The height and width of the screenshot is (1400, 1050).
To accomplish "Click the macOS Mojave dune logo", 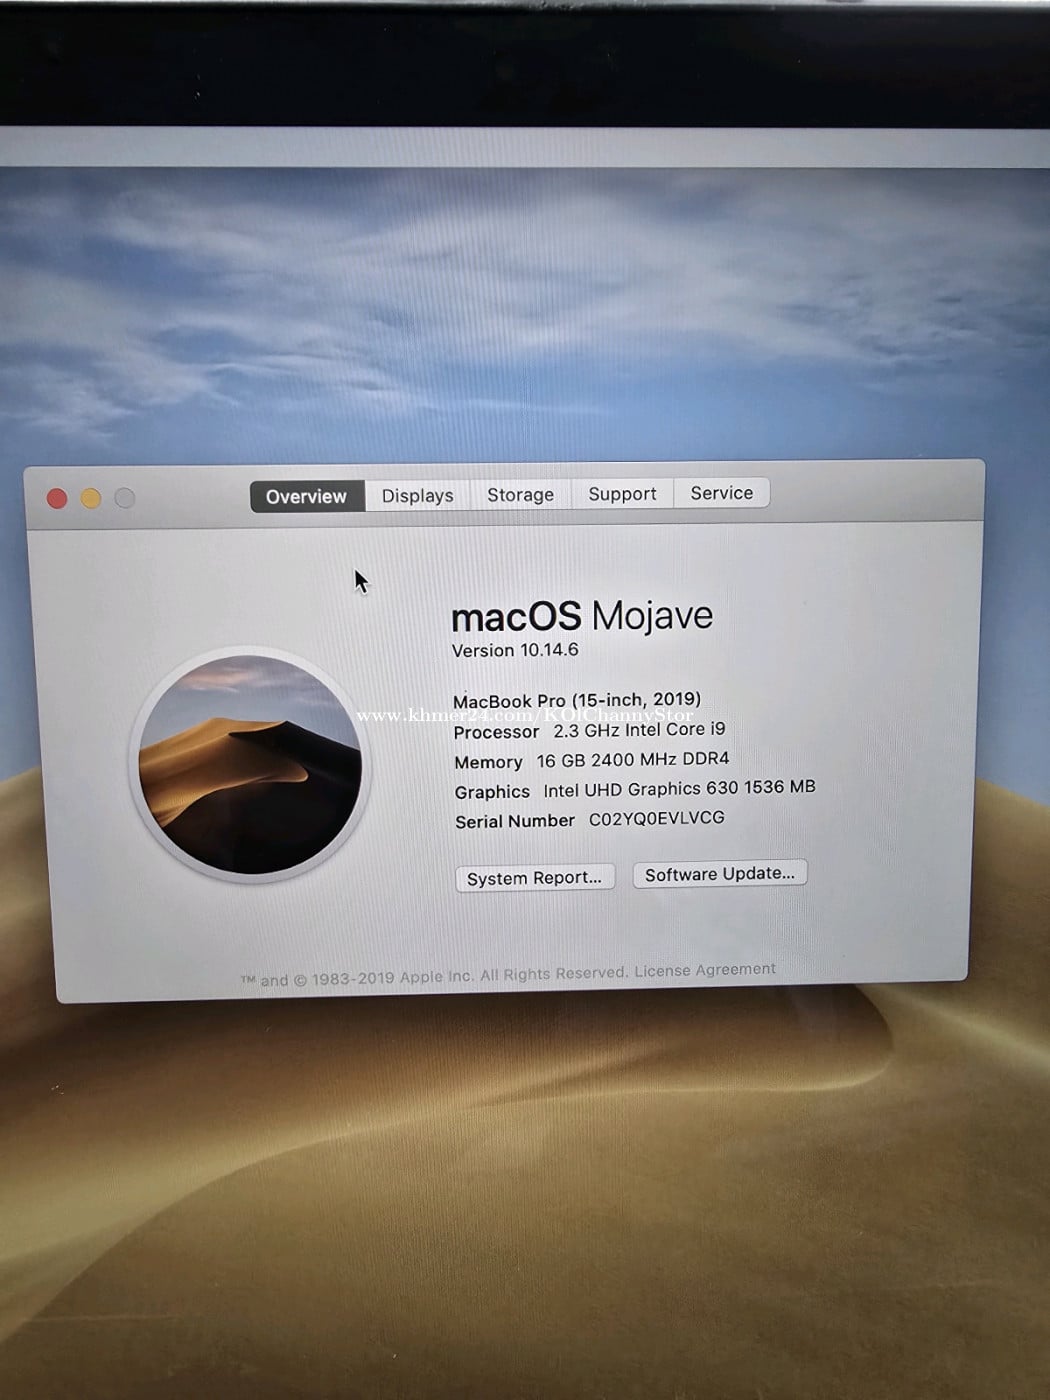I will (250, 764).
